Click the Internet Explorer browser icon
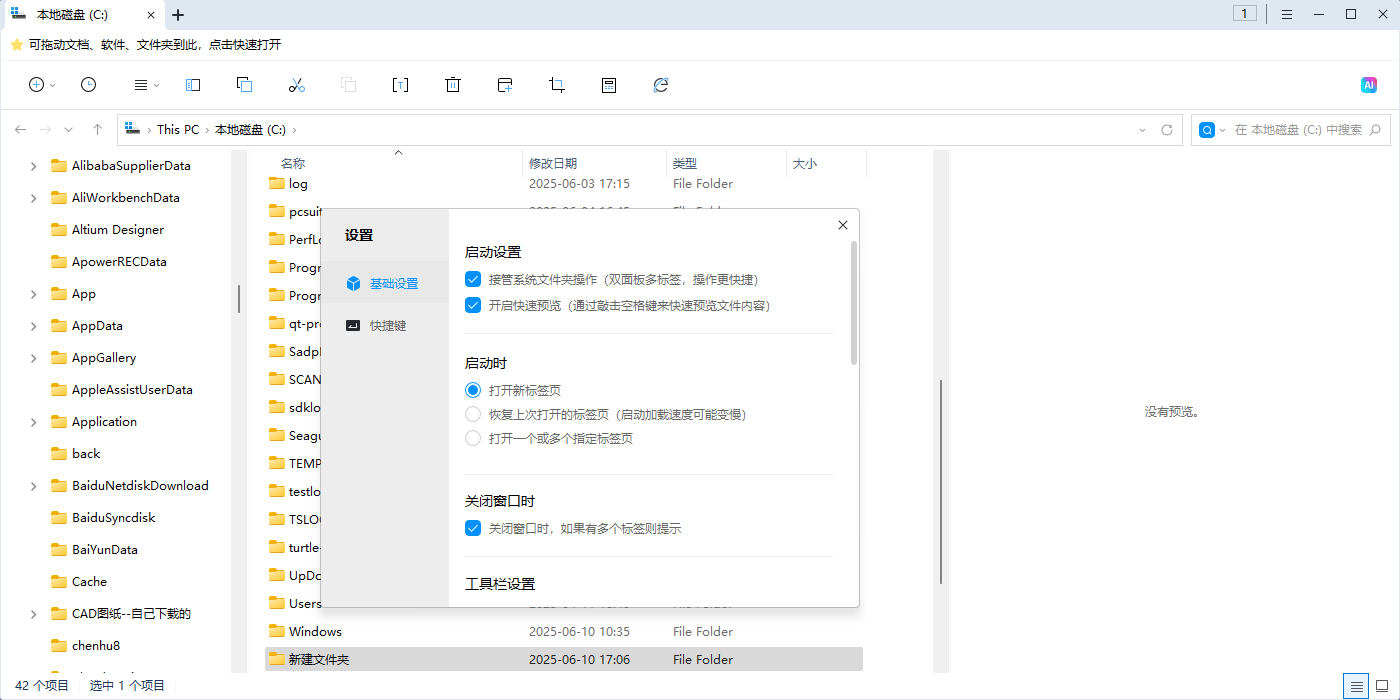The image size is (1400, 700). pos(661,85)
